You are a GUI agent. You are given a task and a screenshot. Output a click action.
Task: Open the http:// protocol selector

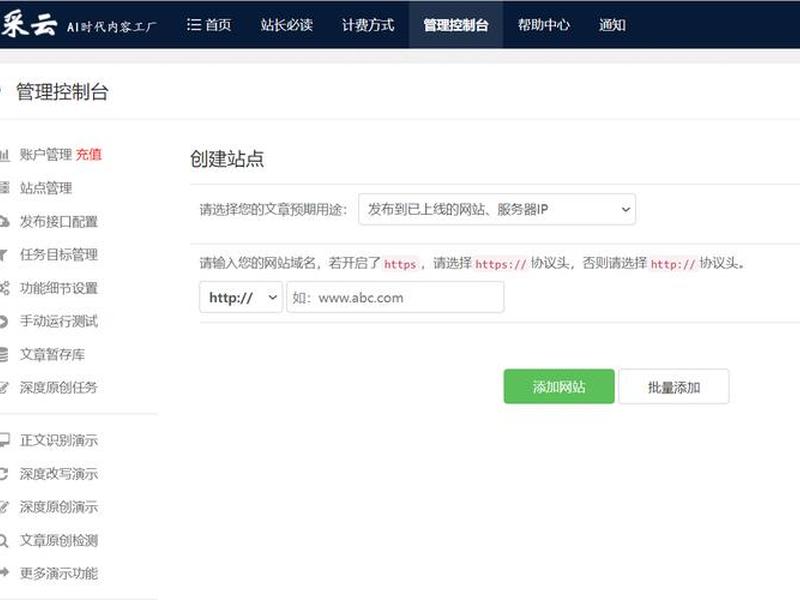(x=241, y=297)
